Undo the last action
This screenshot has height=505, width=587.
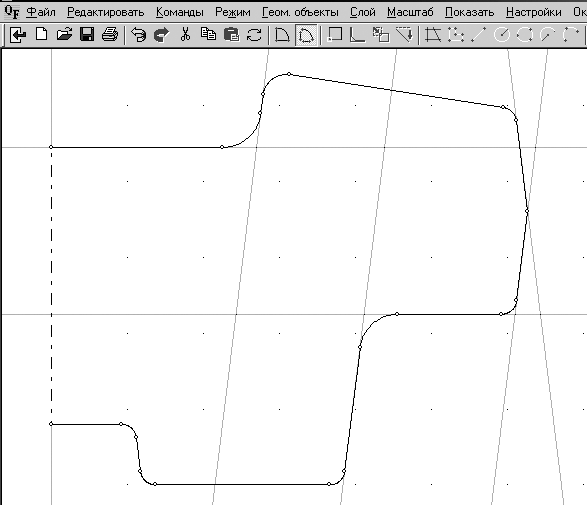[139, 35]
